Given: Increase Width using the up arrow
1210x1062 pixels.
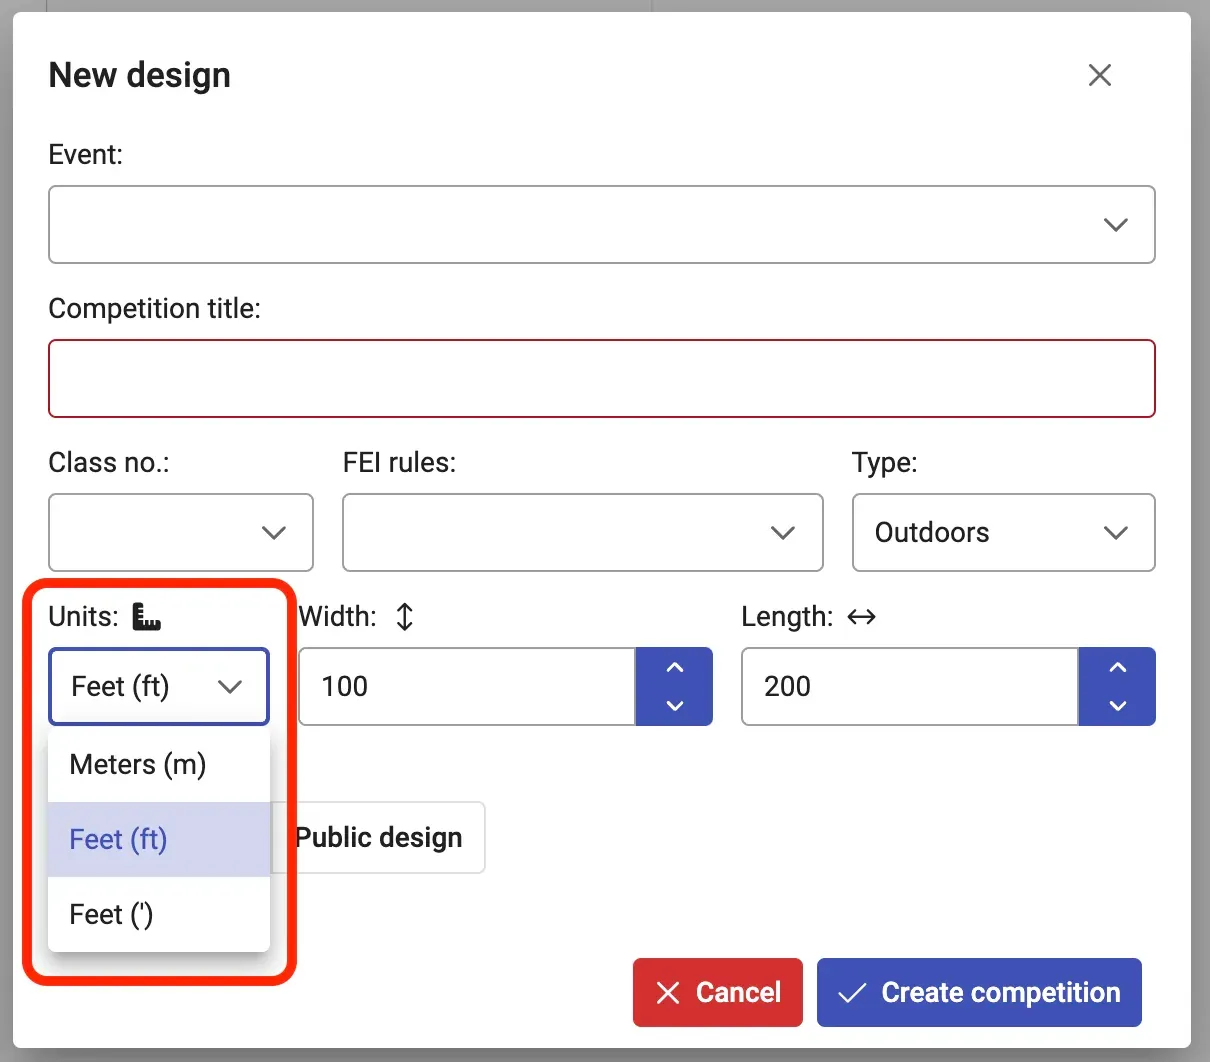Looking at the screenshot, I should click(x=674, y=668).
